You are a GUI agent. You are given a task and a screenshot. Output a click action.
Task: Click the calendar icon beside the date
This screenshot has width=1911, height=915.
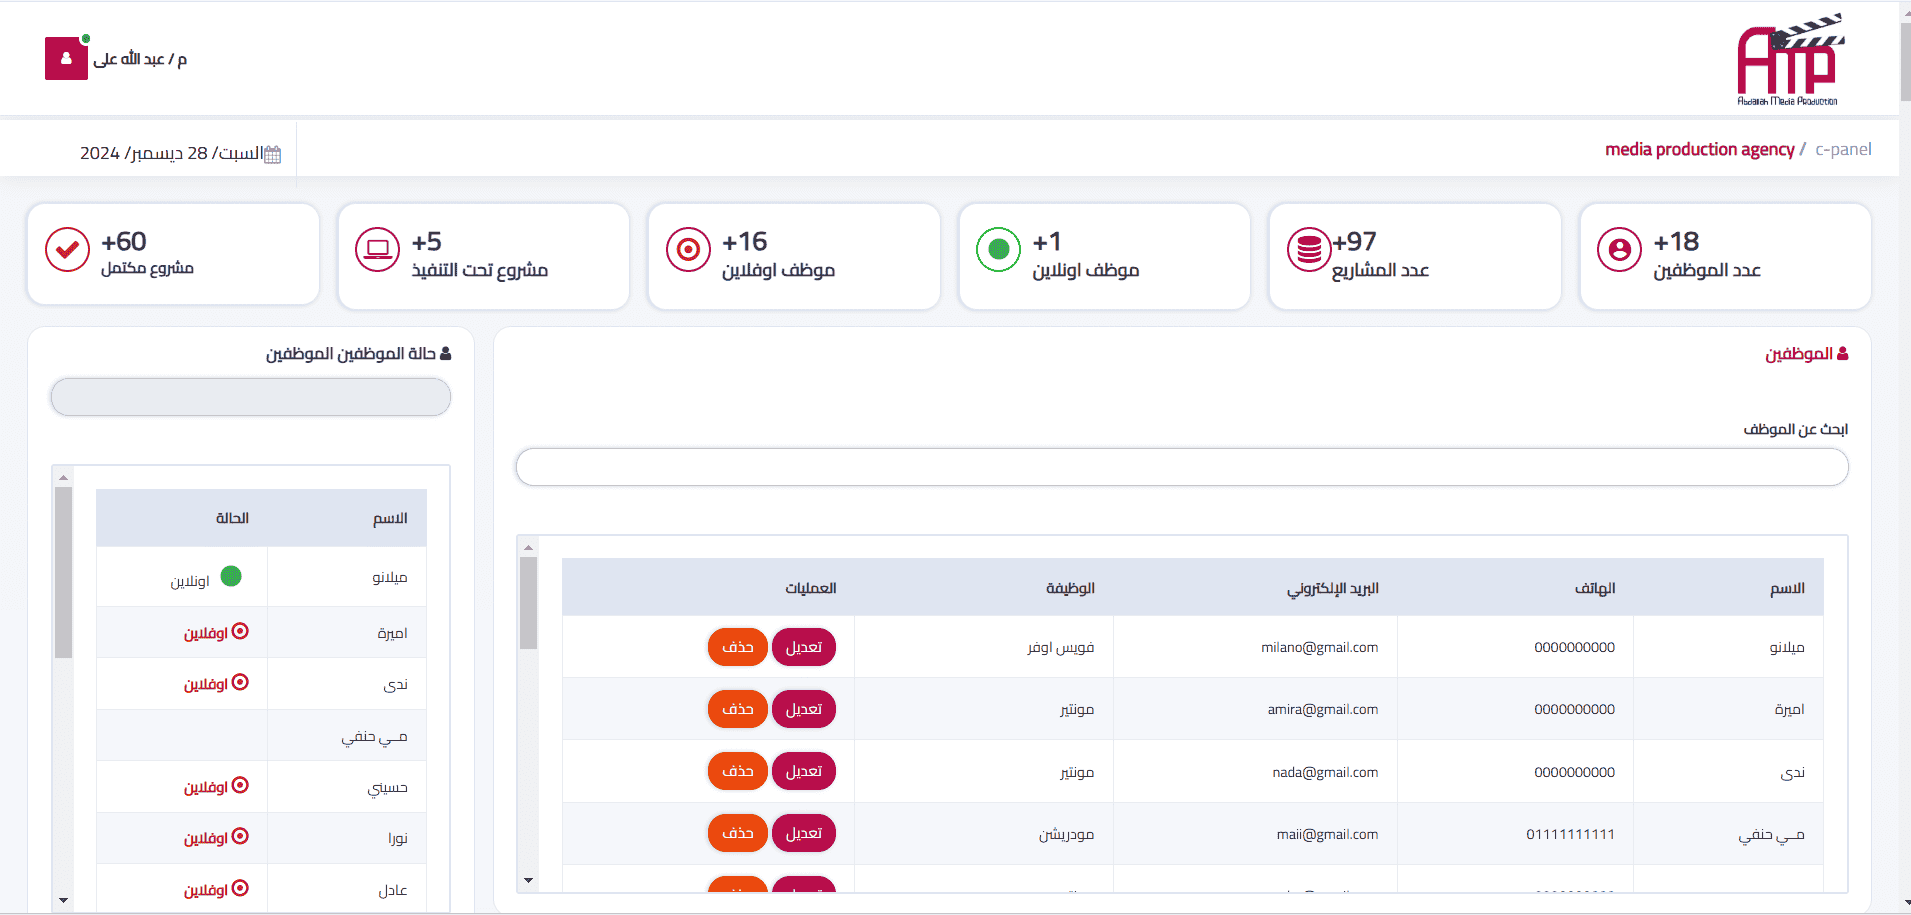(272, 154)
